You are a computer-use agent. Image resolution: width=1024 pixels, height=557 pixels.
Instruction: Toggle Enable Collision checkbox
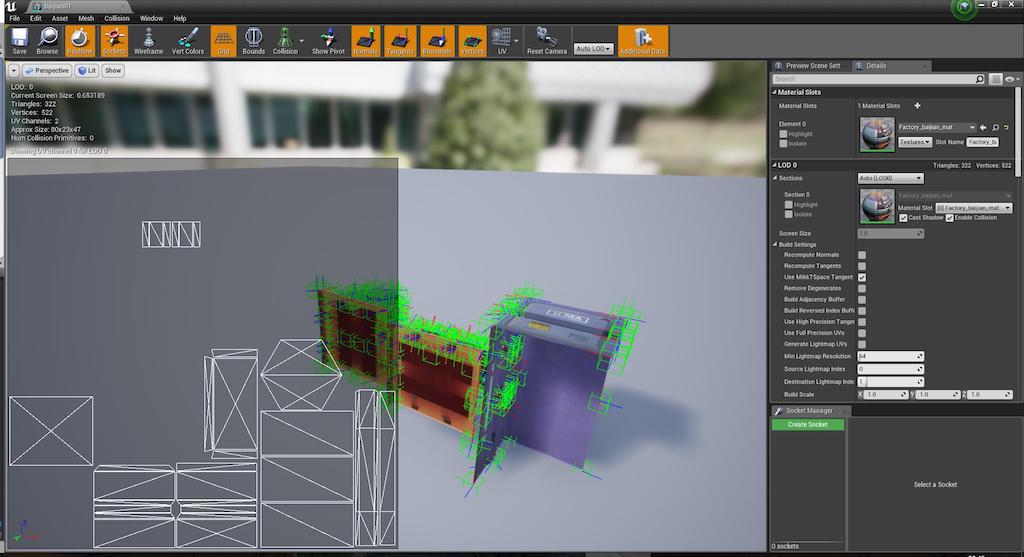[x=950, y=218]
